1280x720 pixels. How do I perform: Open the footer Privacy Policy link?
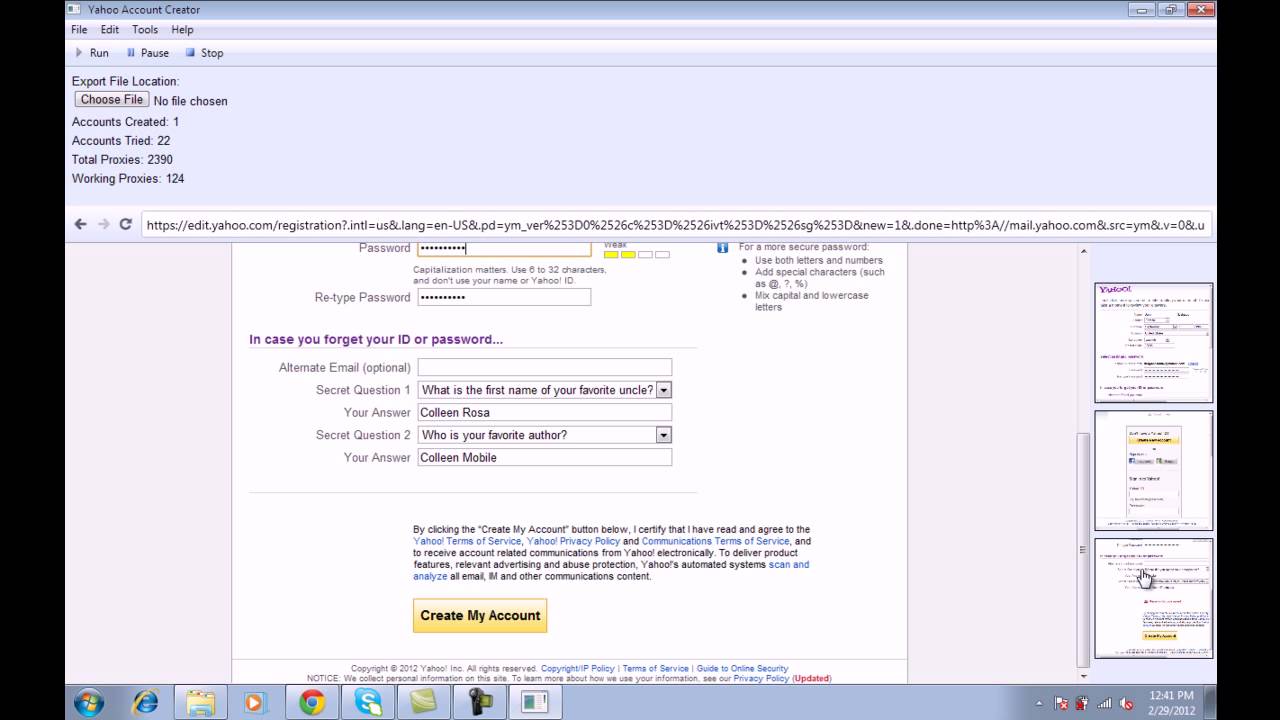[761, 679]
